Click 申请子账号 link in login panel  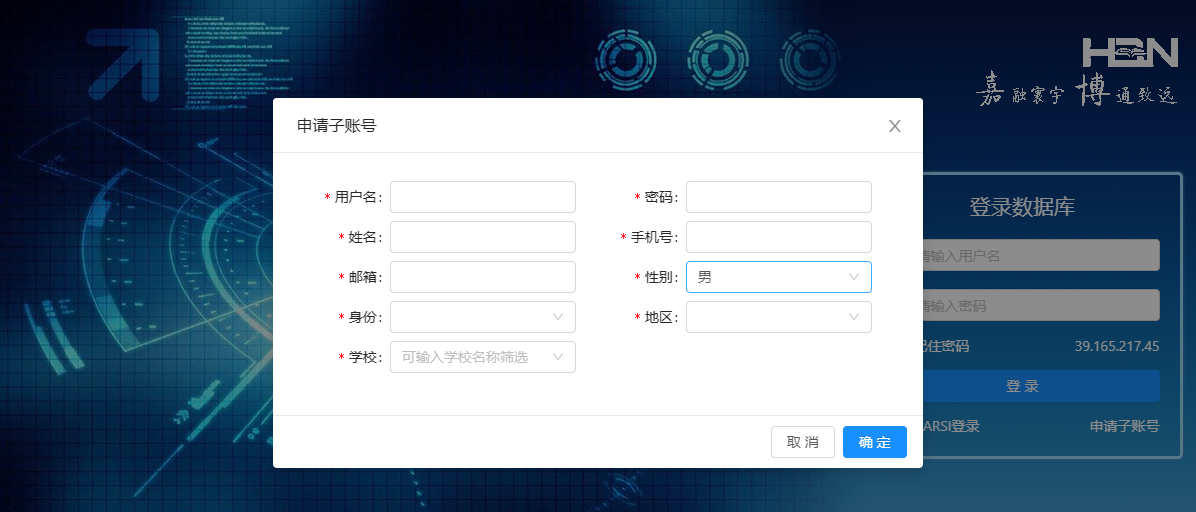1124,426
